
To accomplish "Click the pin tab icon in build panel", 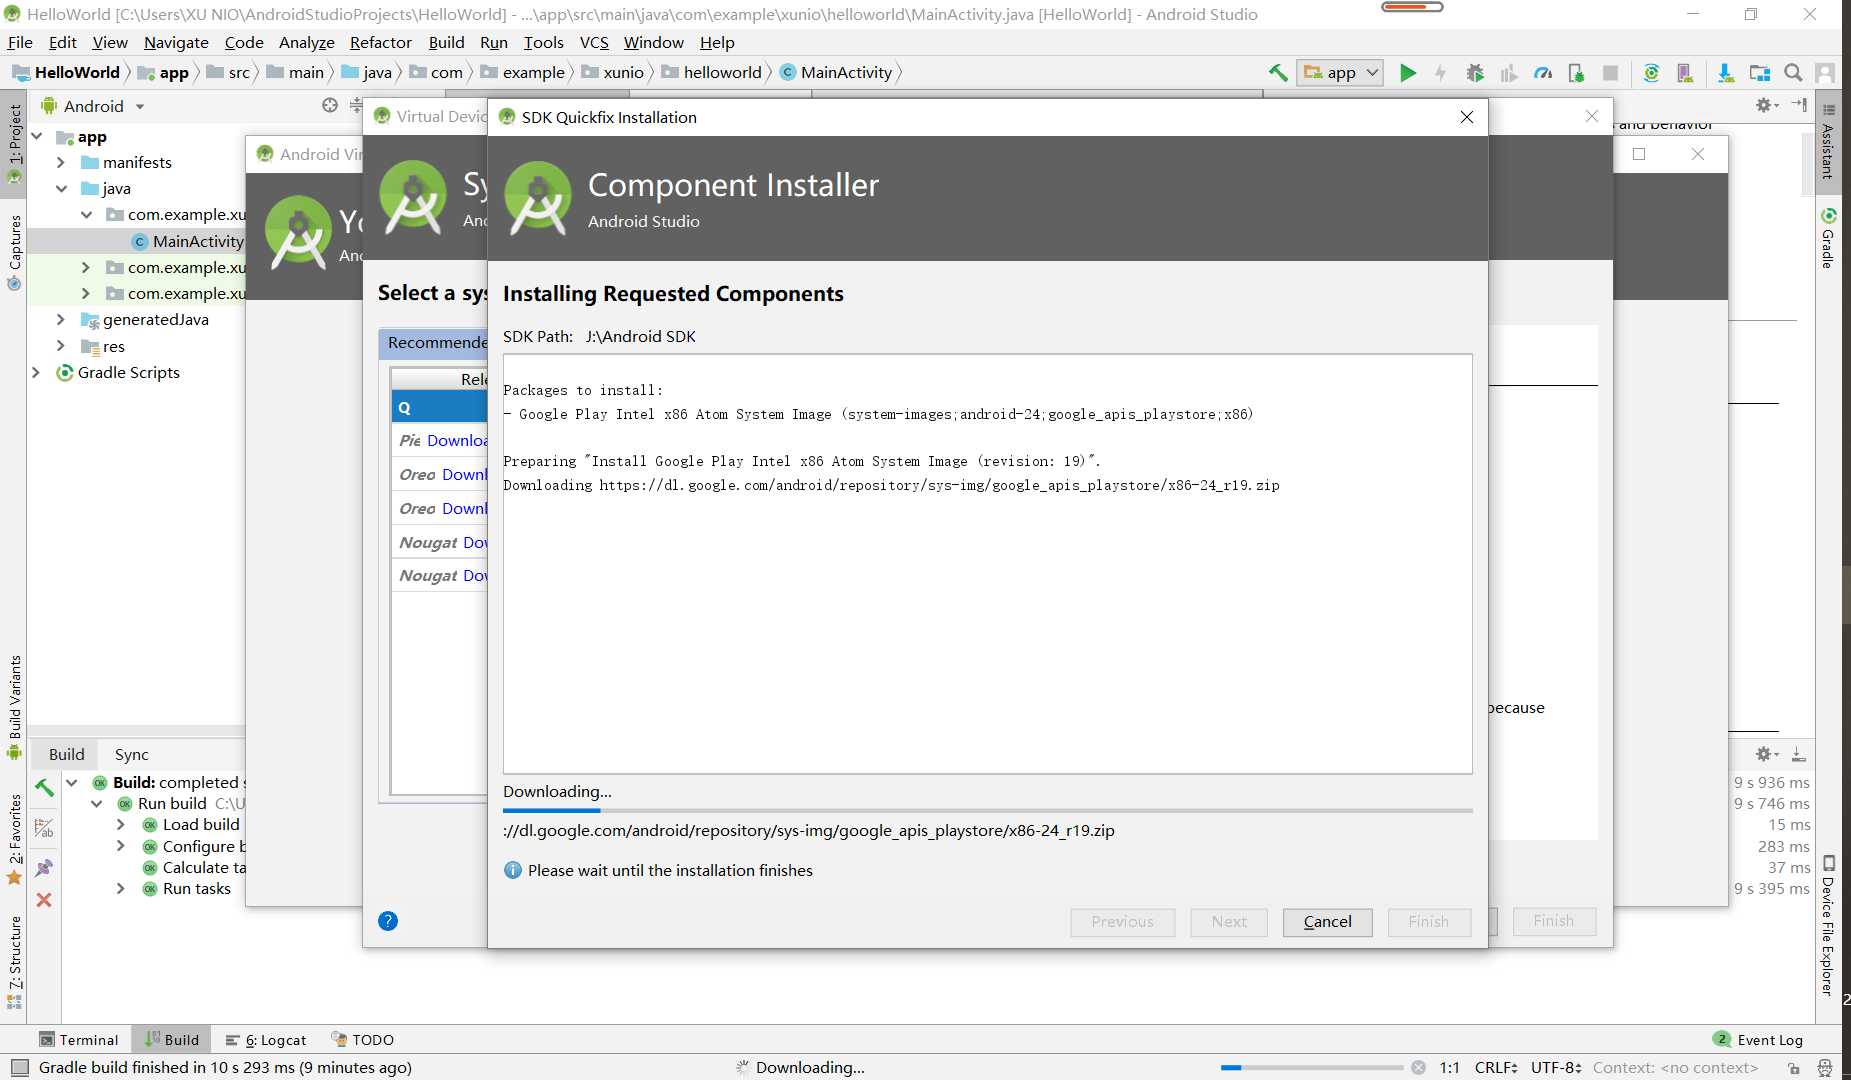I will pyautogui.click(x=44, y=868).
